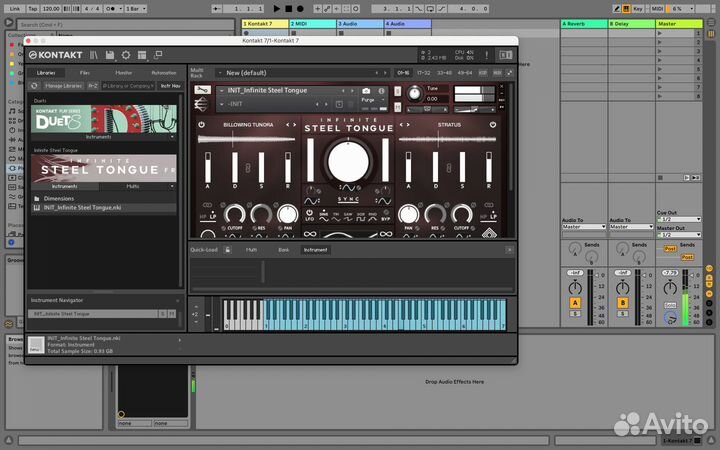The height and width of the screenshot is (450, 720).
Task: Select rack page 17-32 tab
Action: (423, 73)
